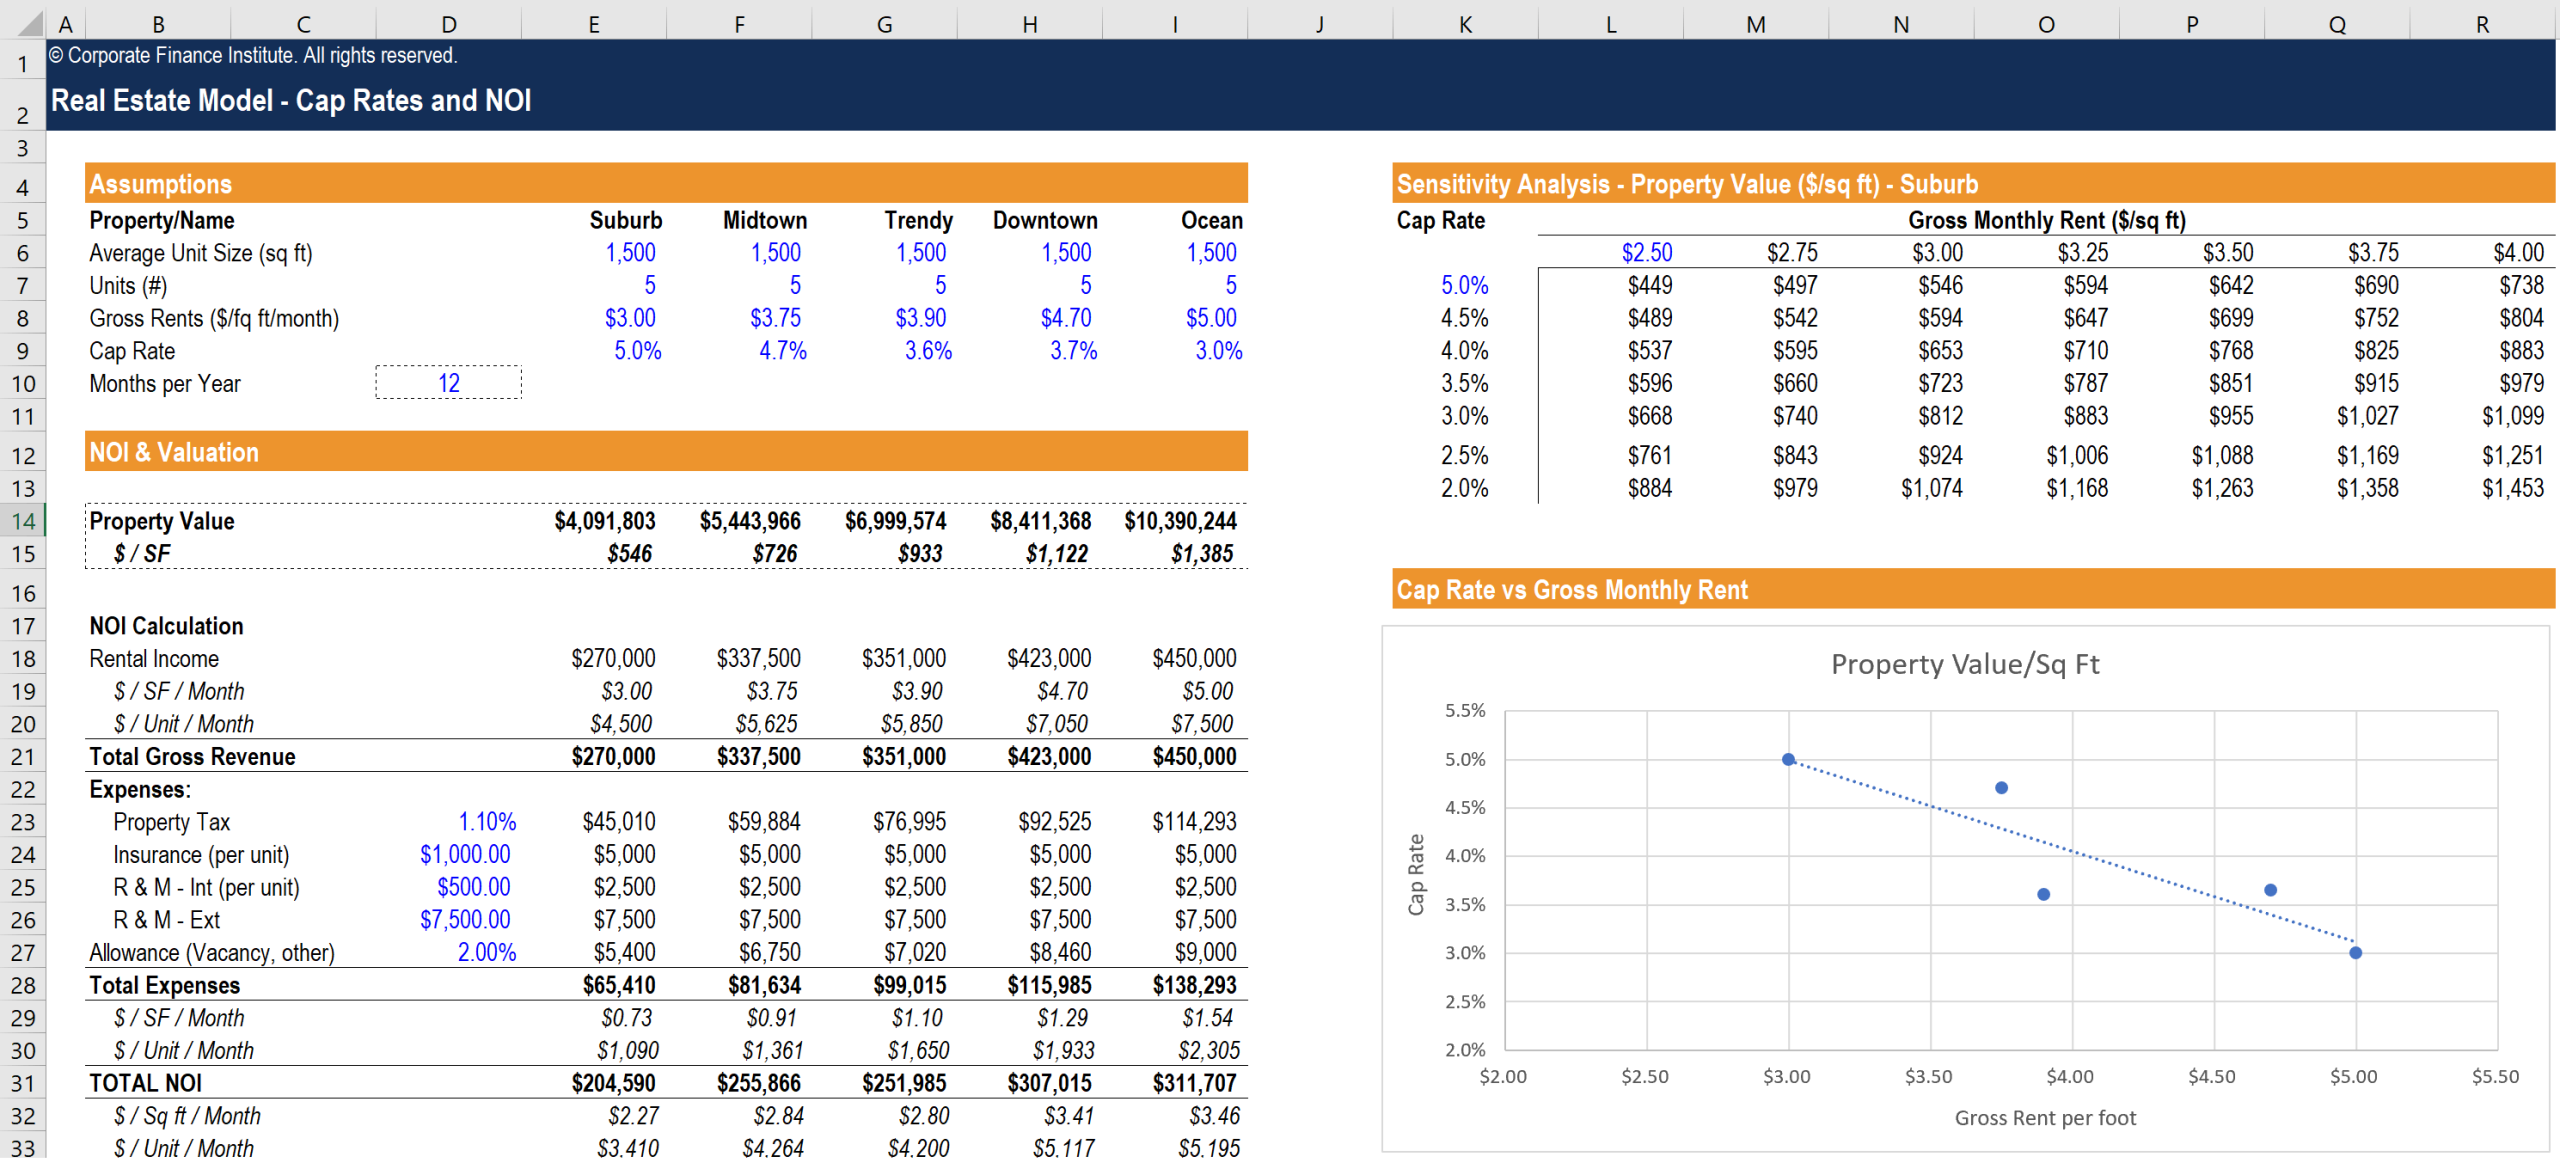Click the chart data point at $5.00 rent
The width and height of the screenshot is (2560, 1169).
tap(2355, 953)
